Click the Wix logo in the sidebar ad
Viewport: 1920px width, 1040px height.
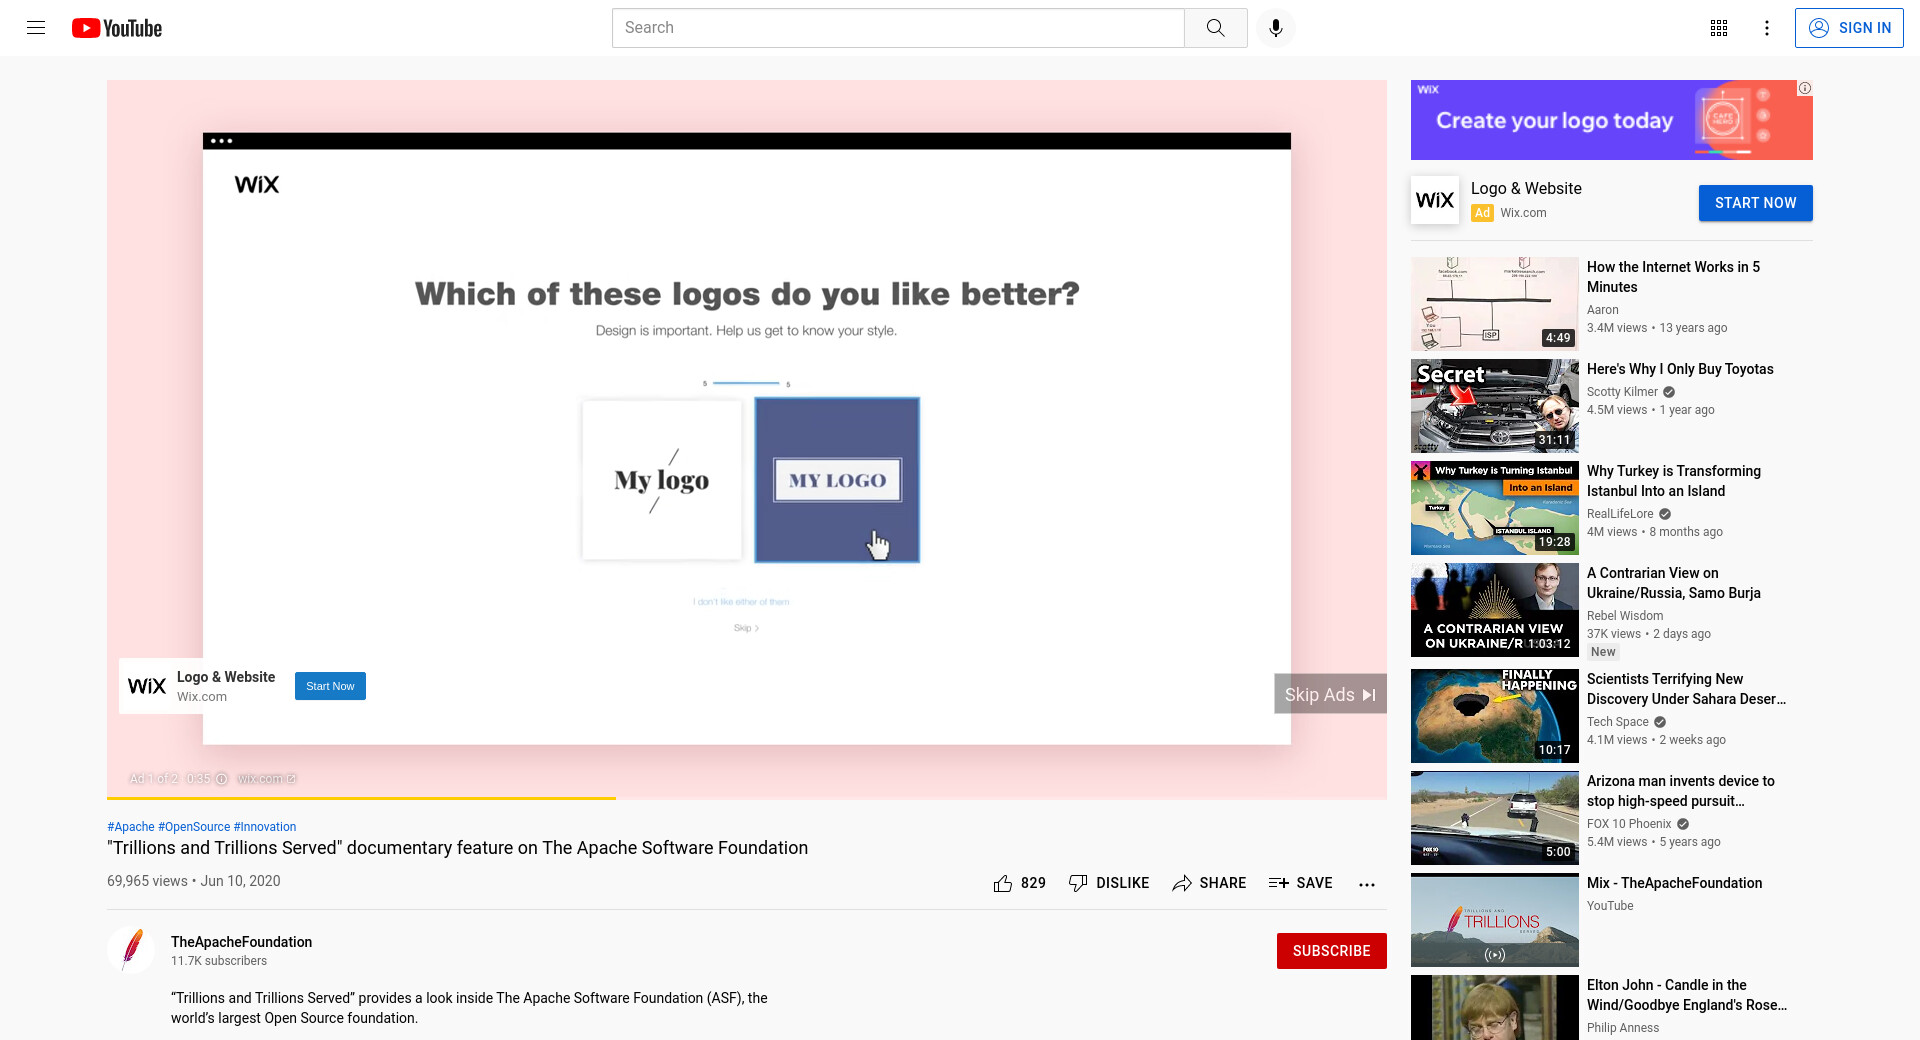[1435, 200]
